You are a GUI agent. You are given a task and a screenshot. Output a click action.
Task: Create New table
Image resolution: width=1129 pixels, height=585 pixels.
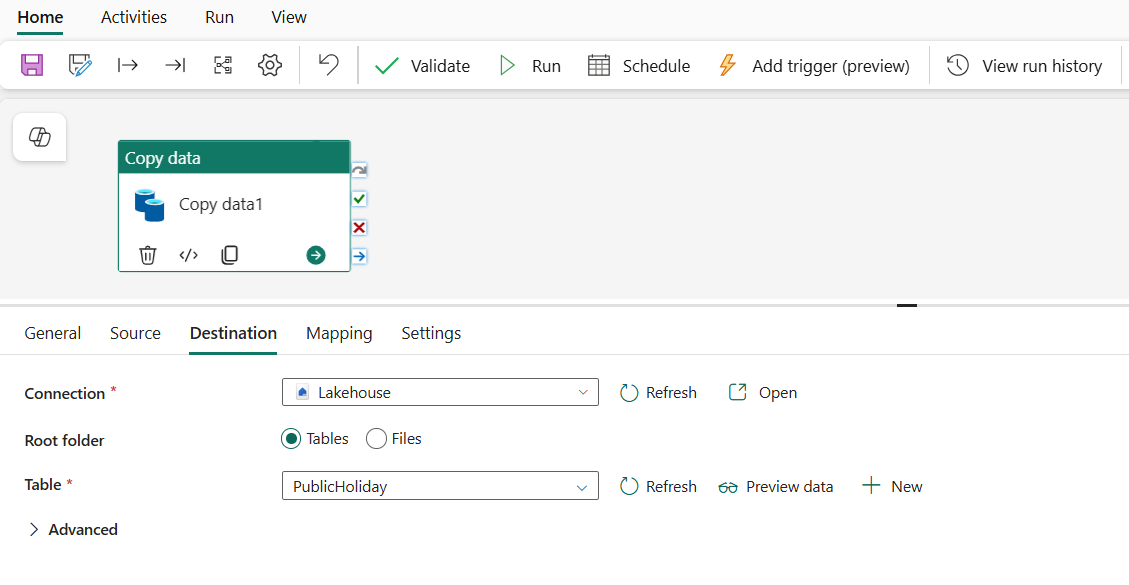tap(892, 486)
